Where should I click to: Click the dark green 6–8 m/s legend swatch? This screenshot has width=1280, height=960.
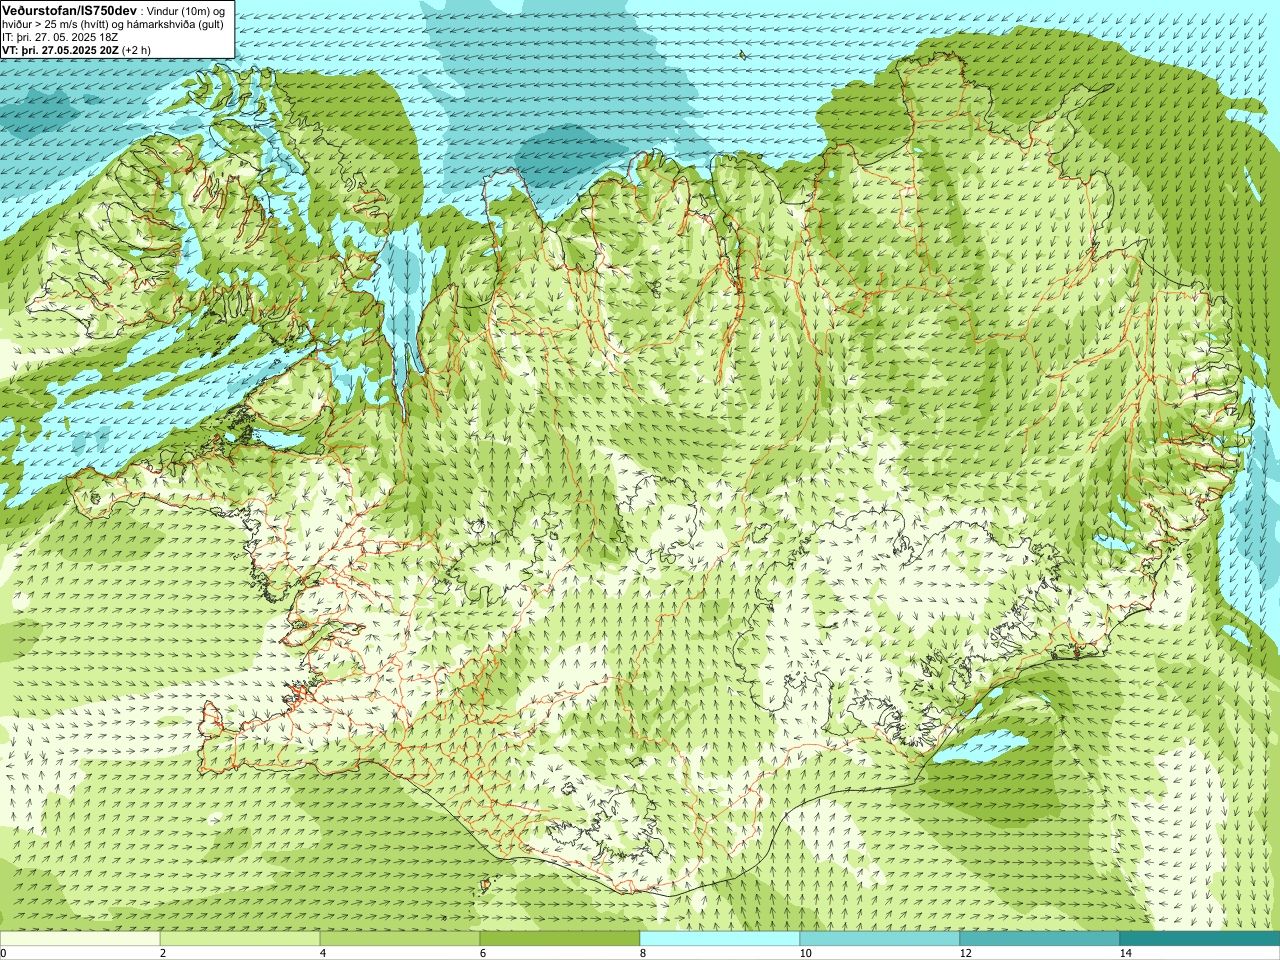coord(560,939)
